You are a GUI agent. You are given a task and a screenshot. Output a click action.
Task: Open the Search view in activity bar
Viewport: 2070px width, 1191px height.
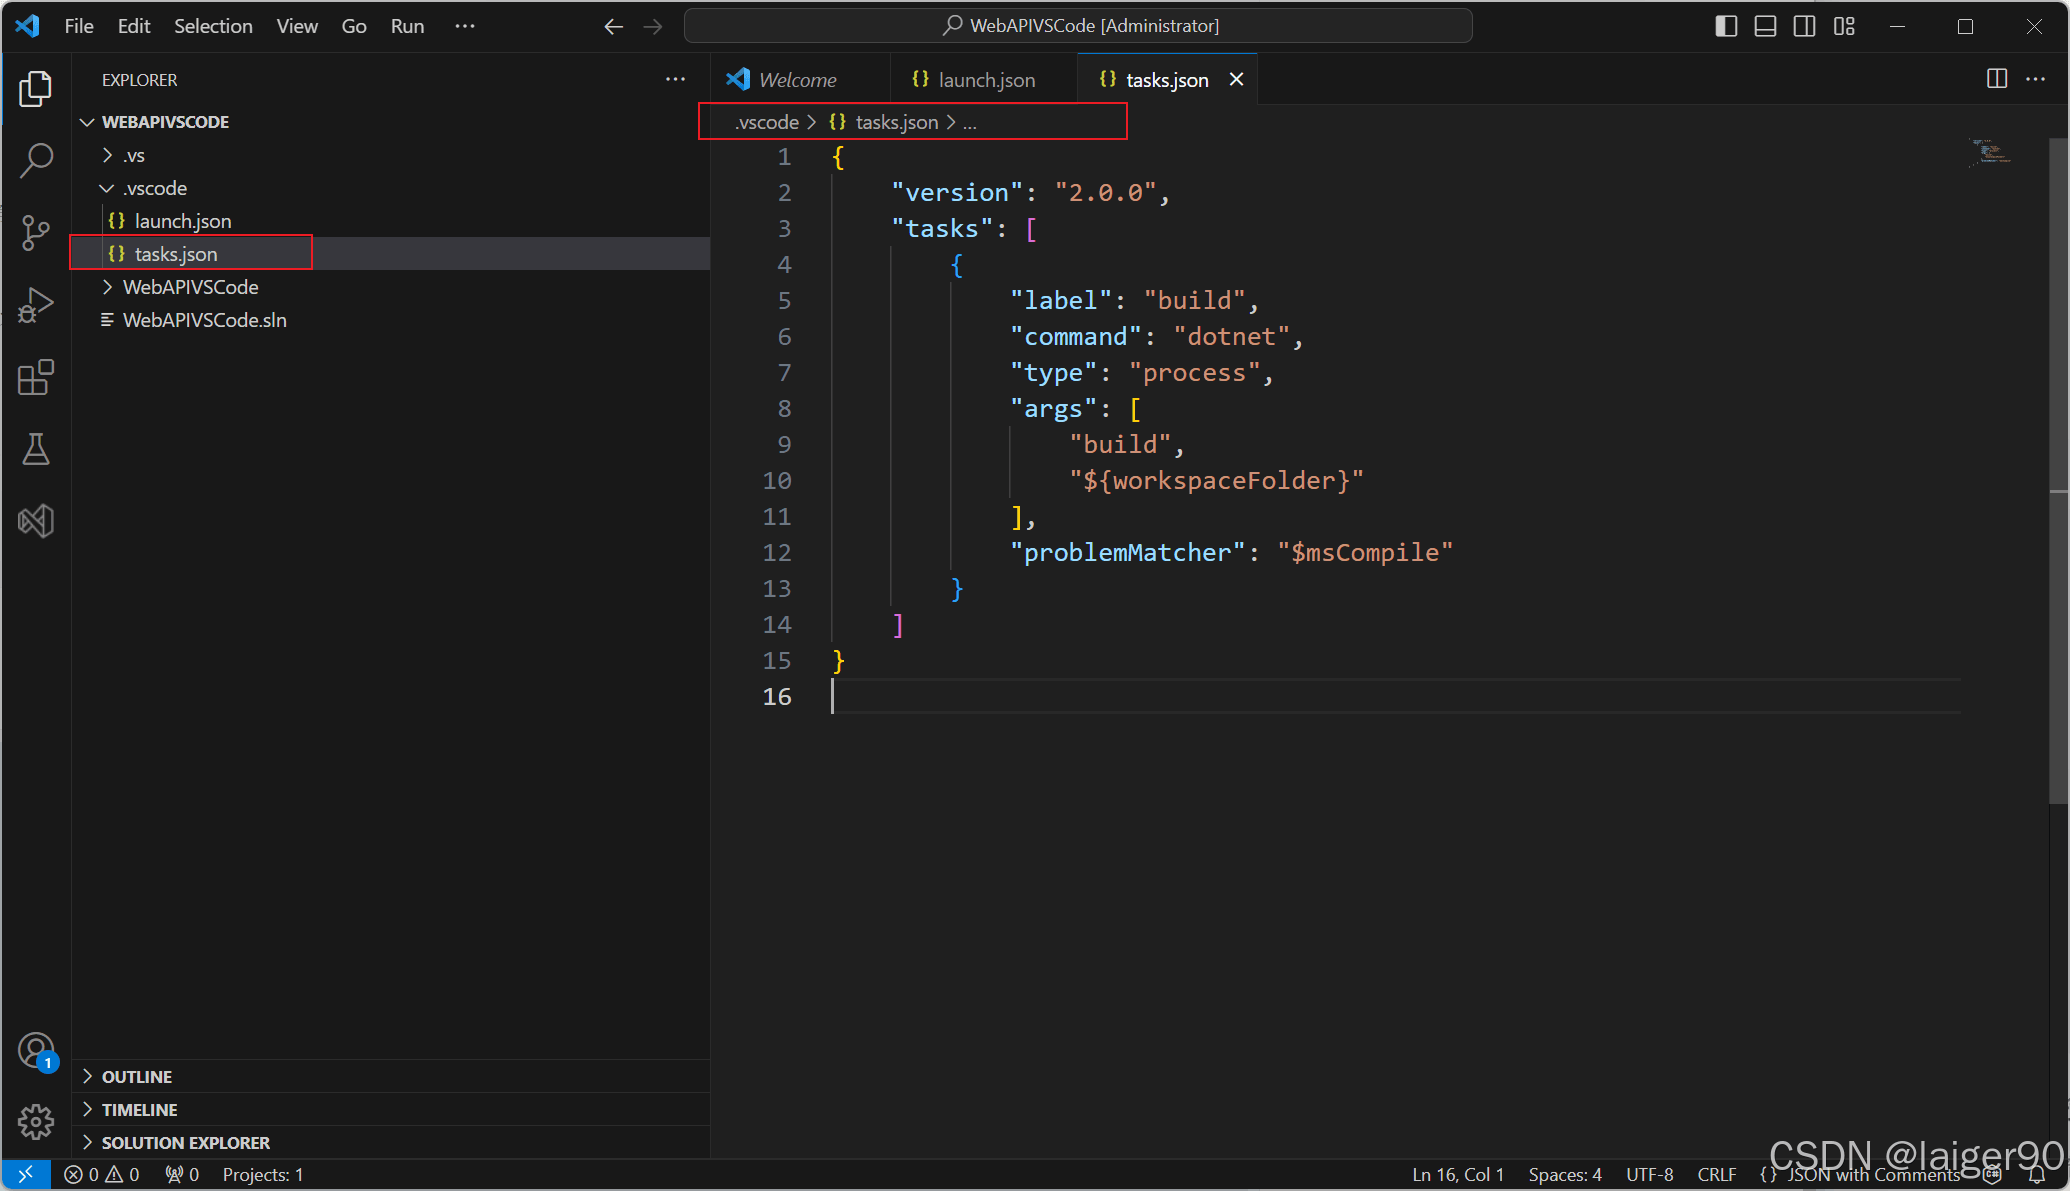36,160
